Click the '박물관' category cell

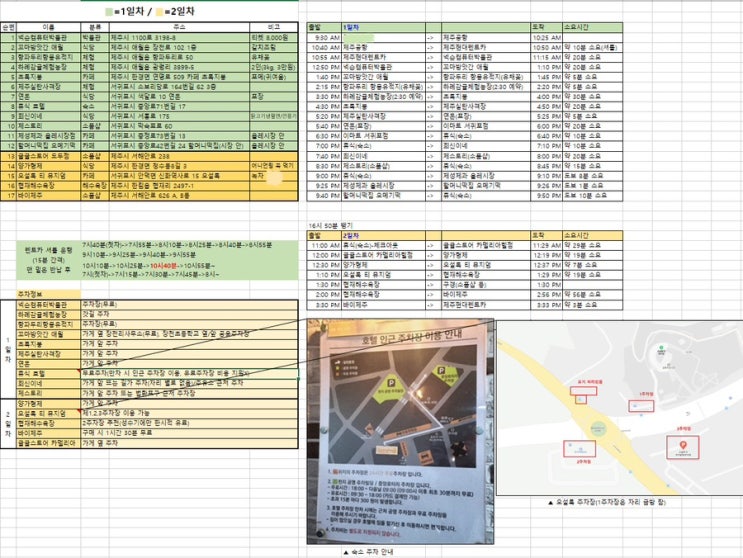(95, 37)
